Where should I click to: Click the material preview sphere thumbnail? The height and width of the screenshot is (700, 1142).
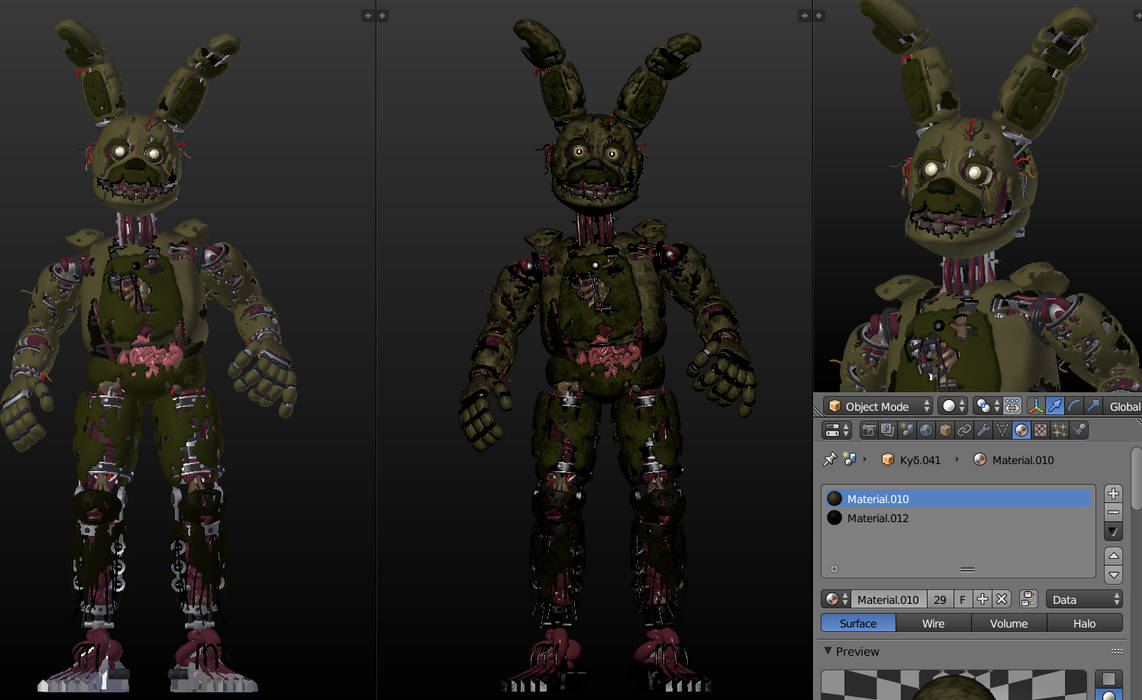pos(954,685)
